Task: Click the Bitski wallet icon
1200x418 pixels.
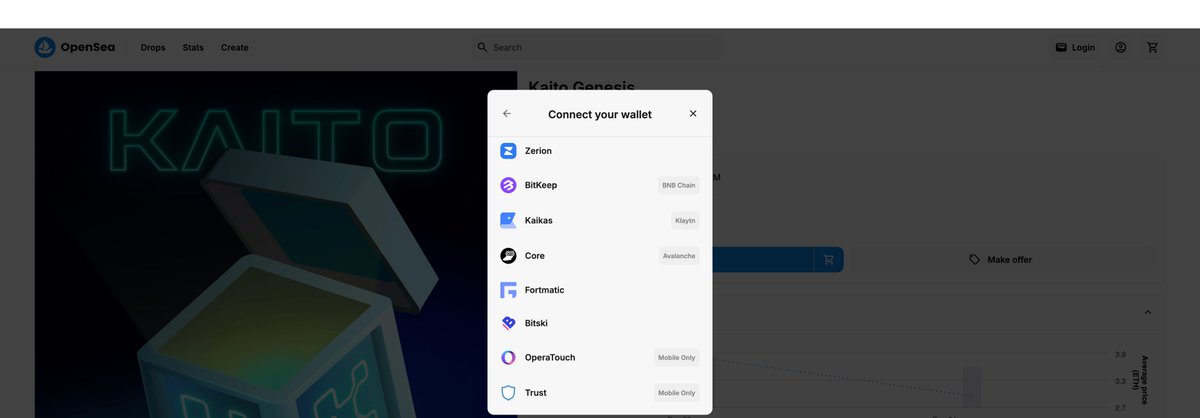Action: click(508, 323)
